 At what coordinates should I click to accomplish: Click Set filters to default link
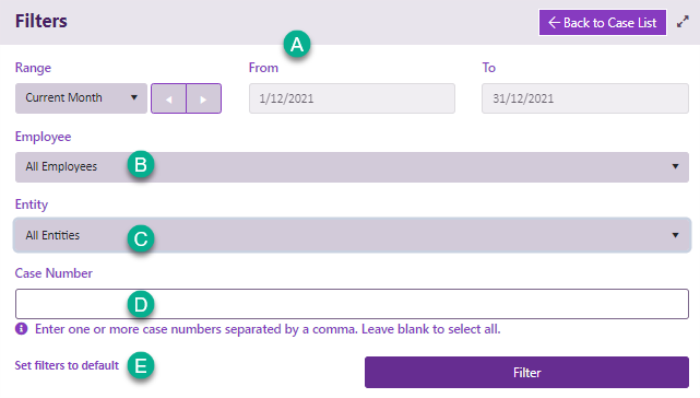pos(67,365)
